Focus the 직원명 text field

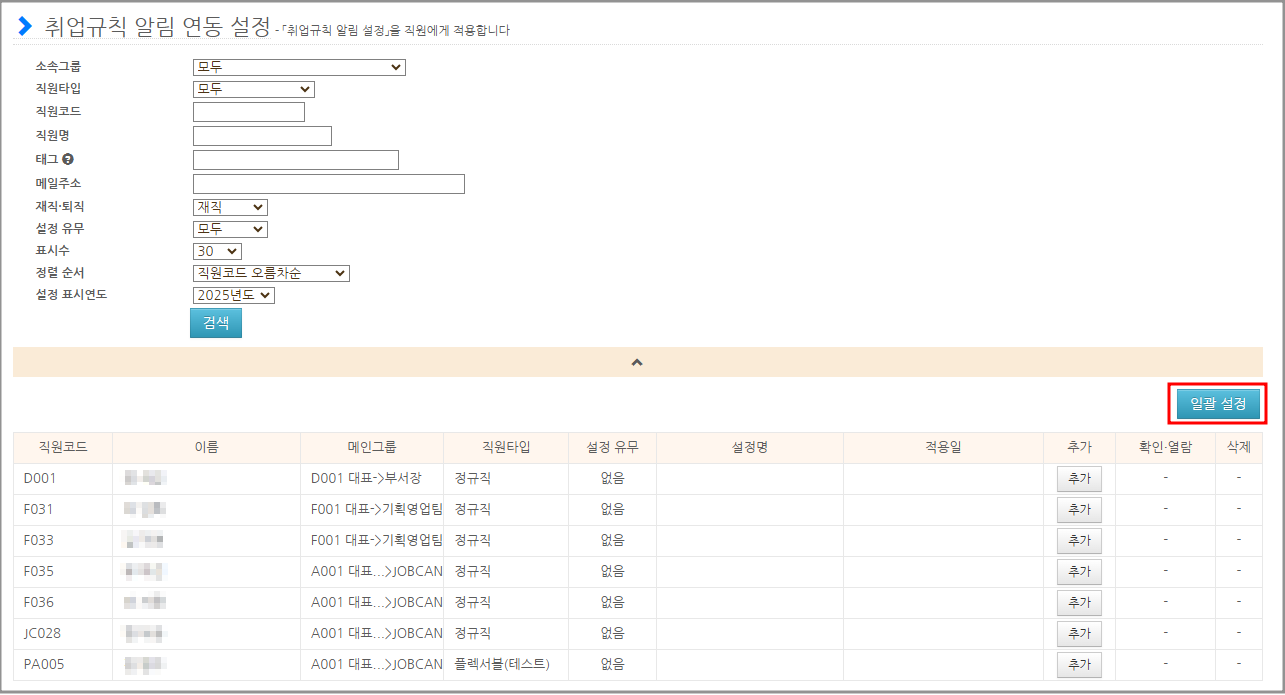click(x=262, y=136)
